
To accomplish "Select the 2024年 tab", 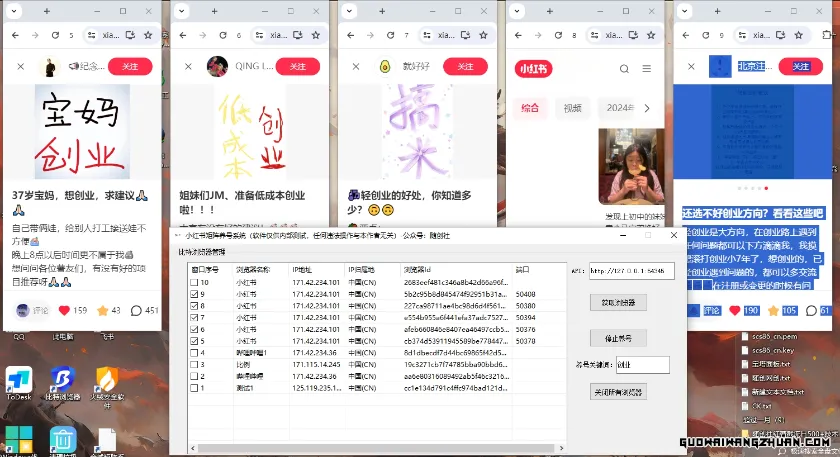I will pos(619,108).
